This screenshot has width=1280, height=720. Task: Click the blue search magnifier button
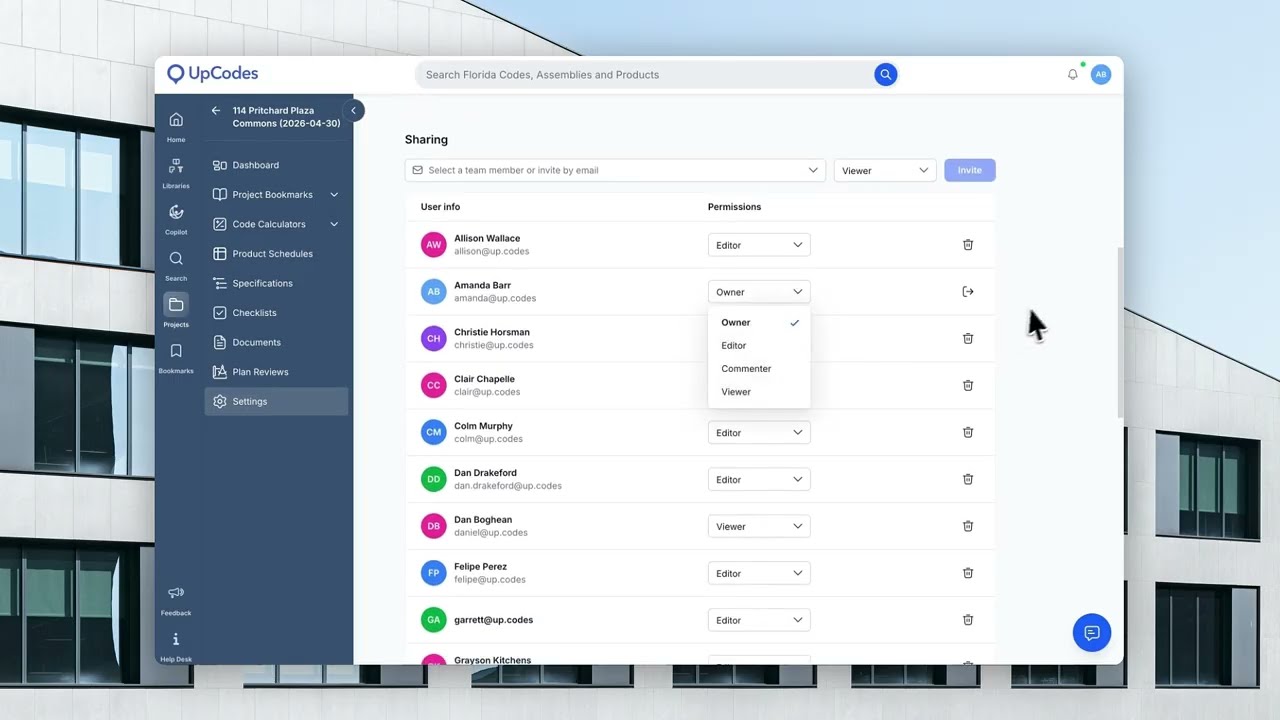(x=886, y=74)
